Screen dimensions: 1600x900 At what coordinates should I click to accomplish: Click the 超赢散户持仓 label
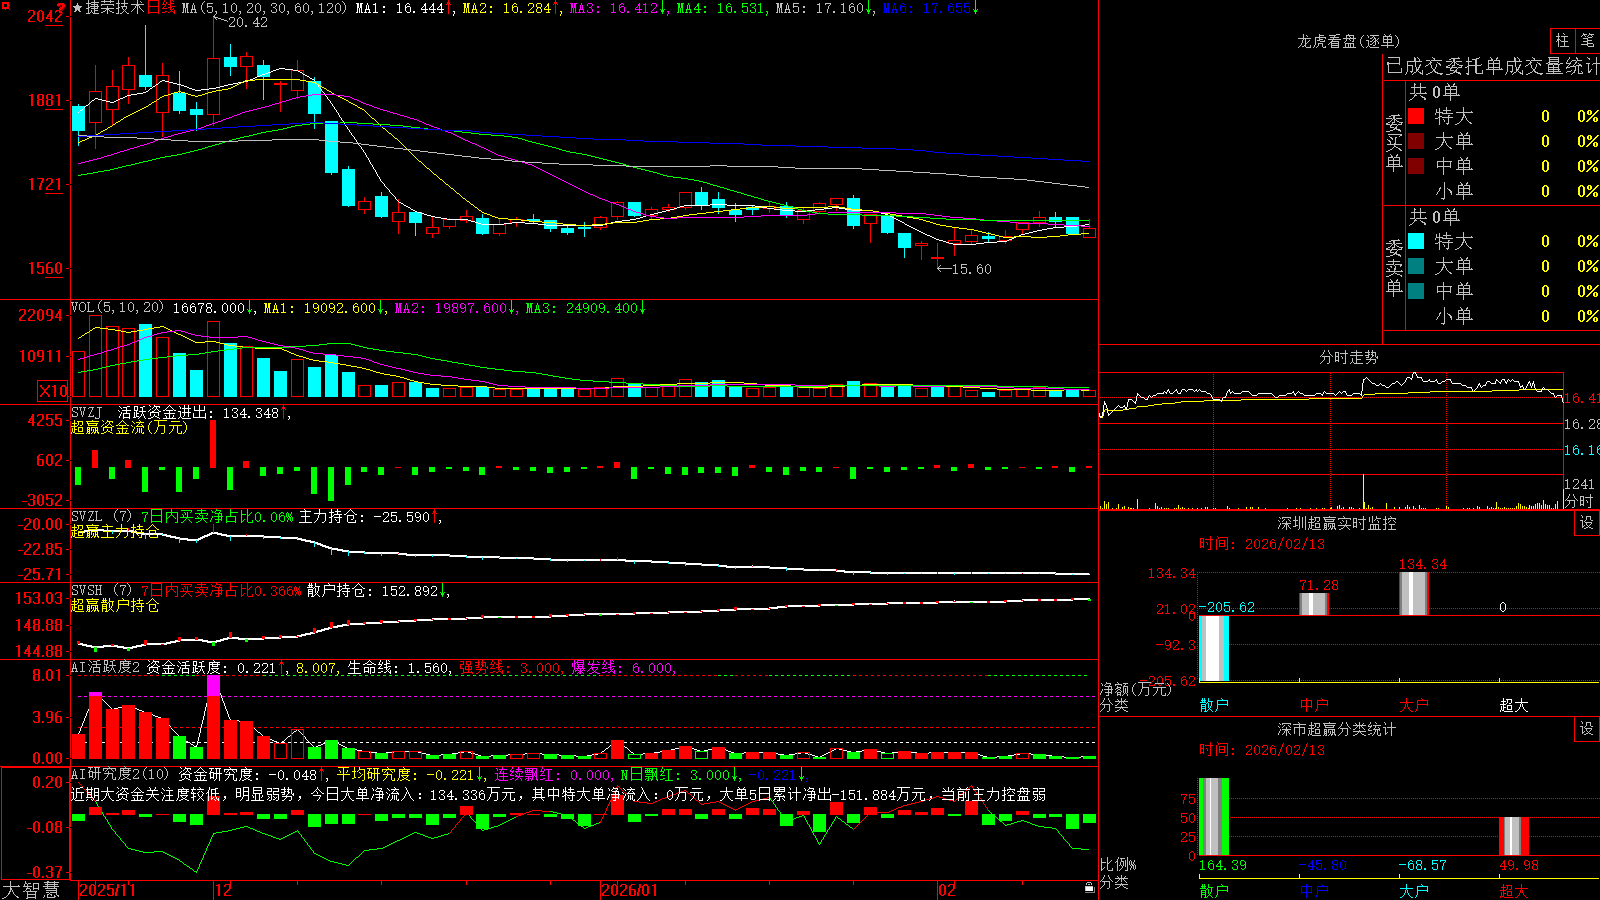[x=115, y=605]
